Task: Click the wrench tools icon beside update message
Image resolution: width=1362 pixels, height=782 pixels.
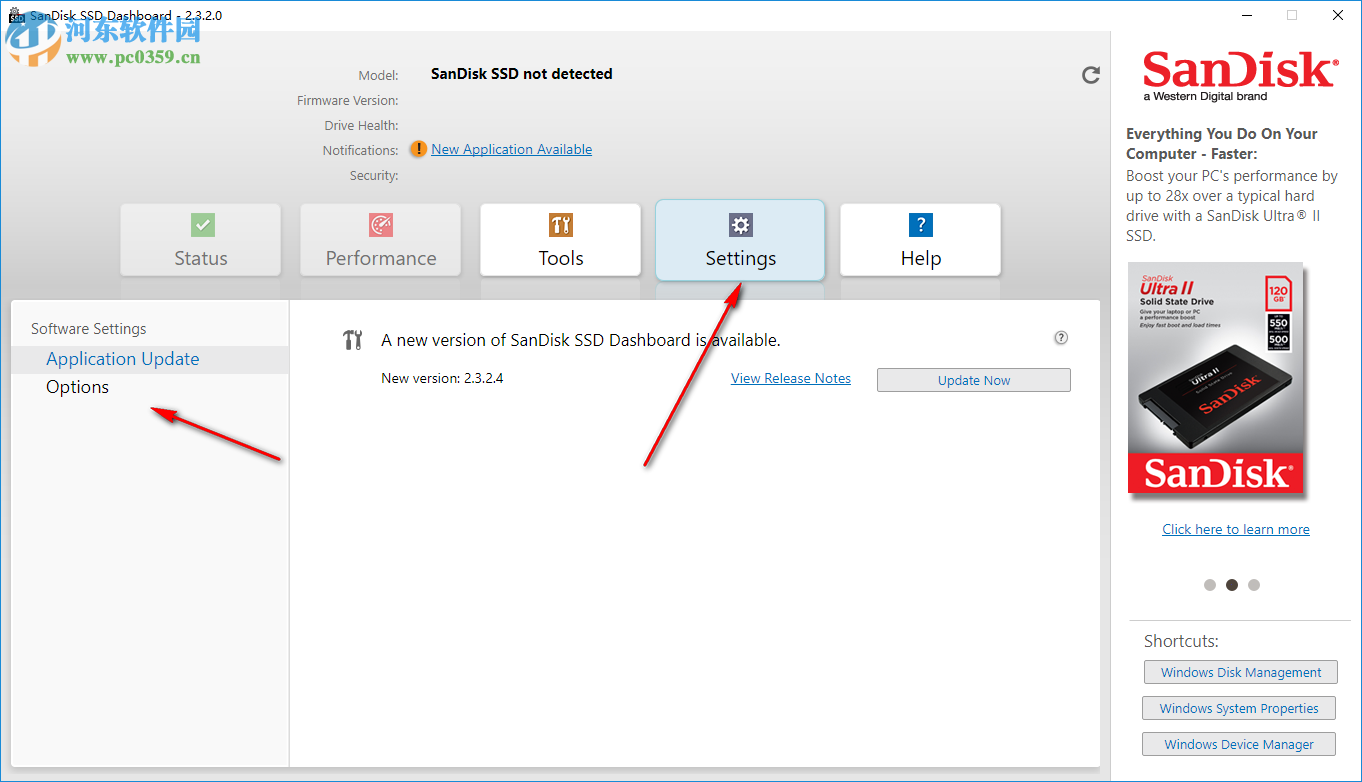Action: [352, 340]
